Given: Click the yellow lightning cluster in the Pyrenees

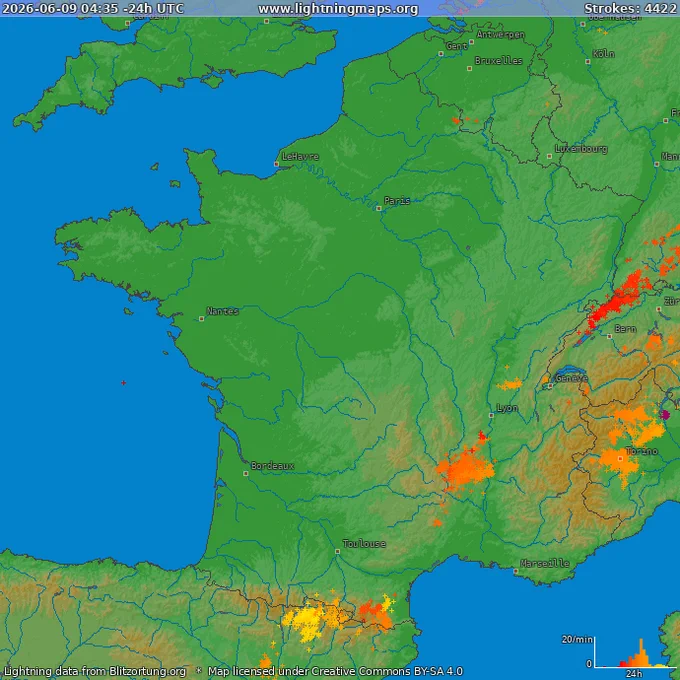Looking at the screenshot, I should click(305, 621).
